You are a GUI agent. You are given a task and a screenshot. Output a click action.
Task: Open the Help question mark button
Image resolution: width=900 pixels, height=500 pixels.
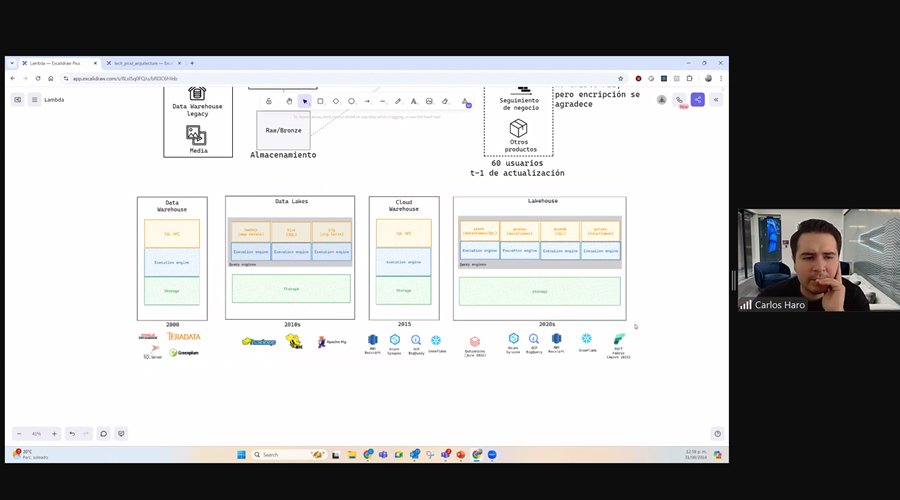click(717, 434)
